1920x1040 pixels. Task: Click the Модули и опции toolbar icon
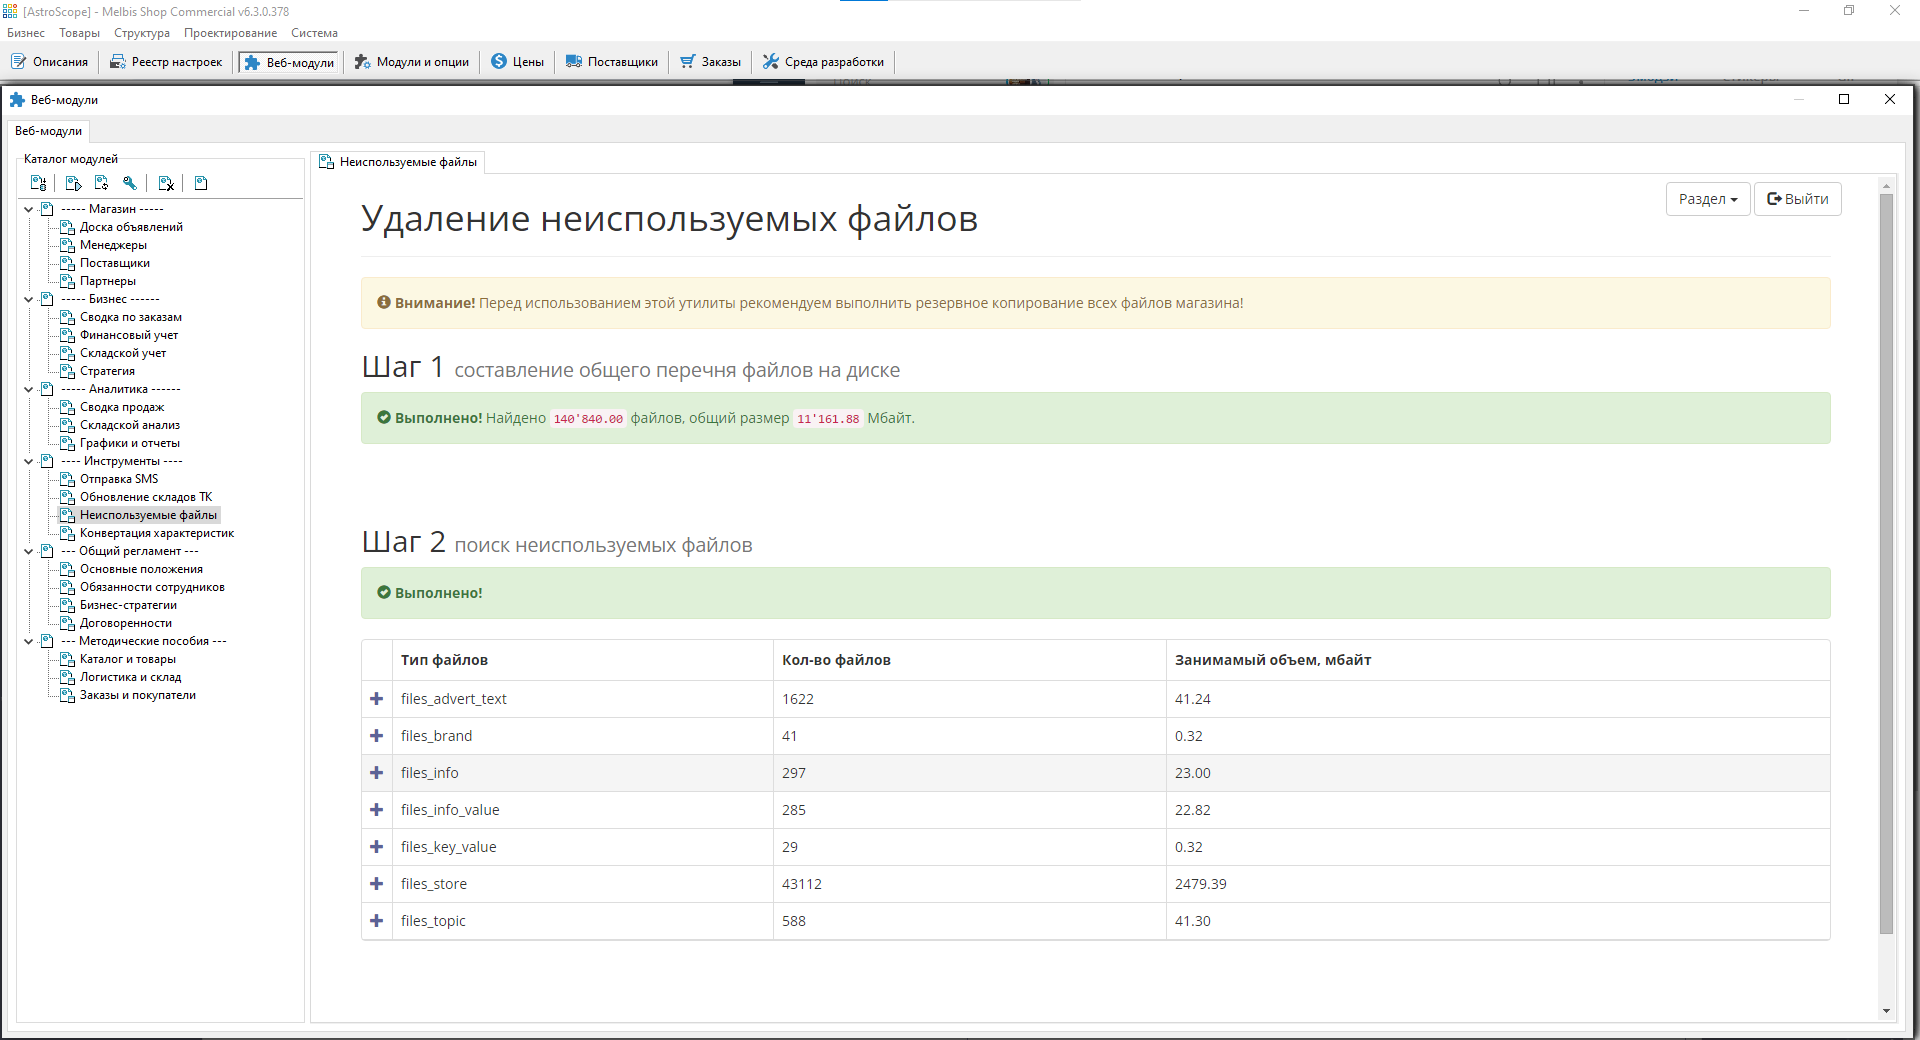click(x=362, y=62)
